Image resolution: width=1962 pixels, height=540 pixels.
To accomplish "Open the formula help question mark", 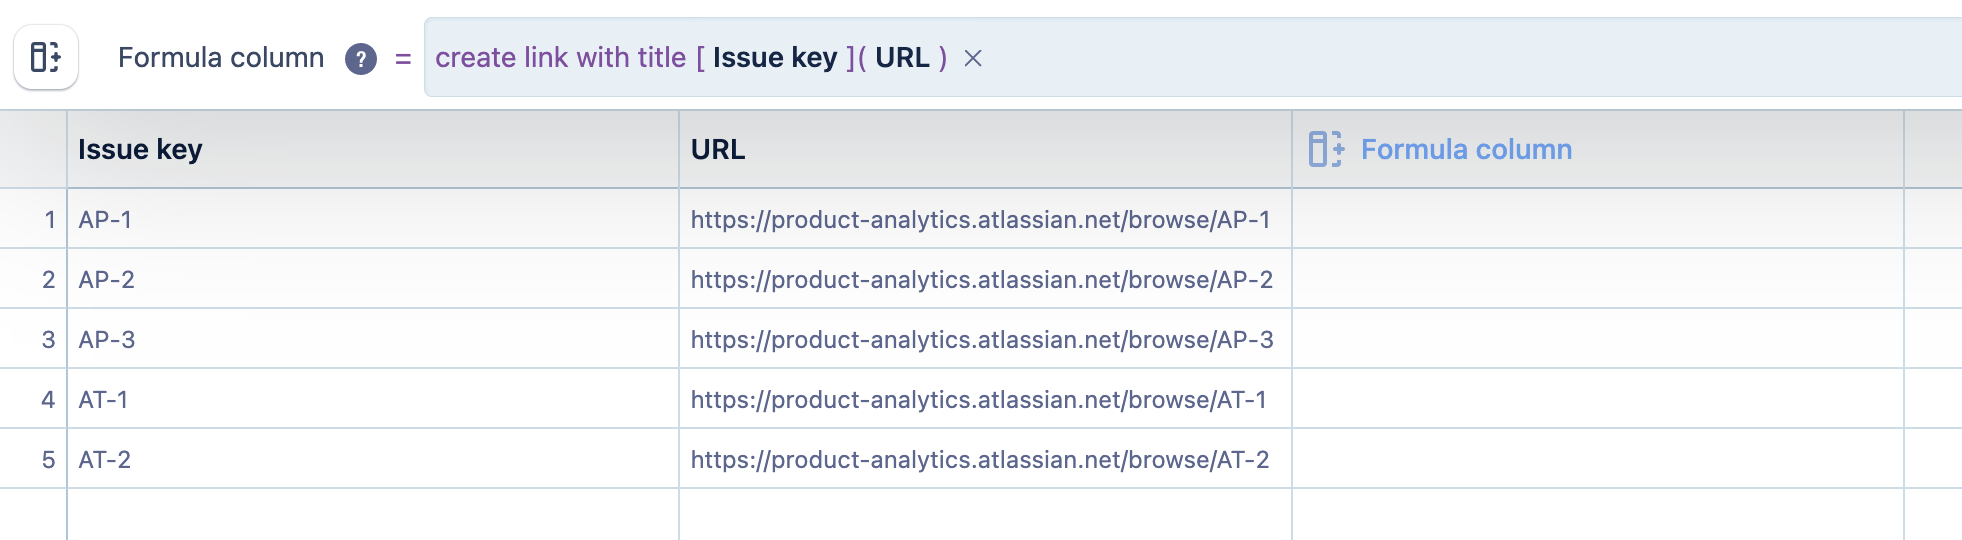I will [x=361, y=59].
